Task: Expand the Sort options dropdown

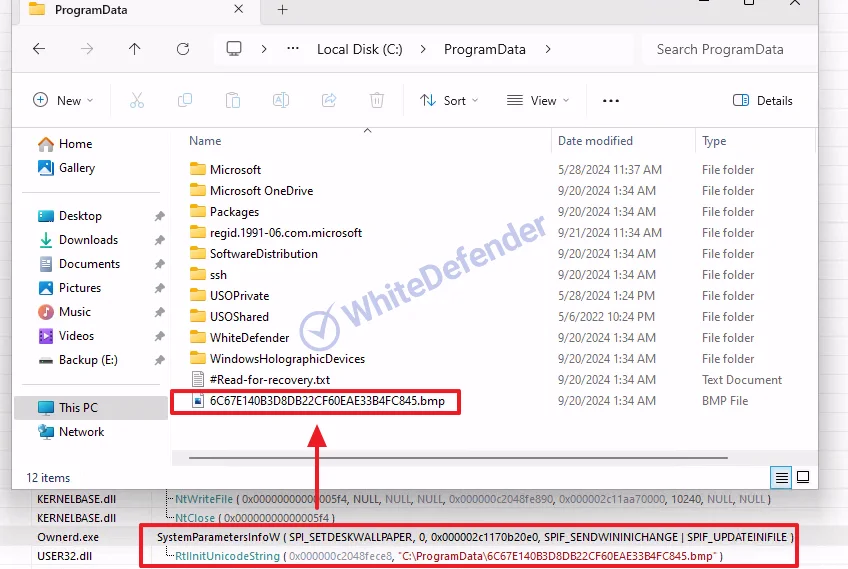Action: [x=449, y=100]
